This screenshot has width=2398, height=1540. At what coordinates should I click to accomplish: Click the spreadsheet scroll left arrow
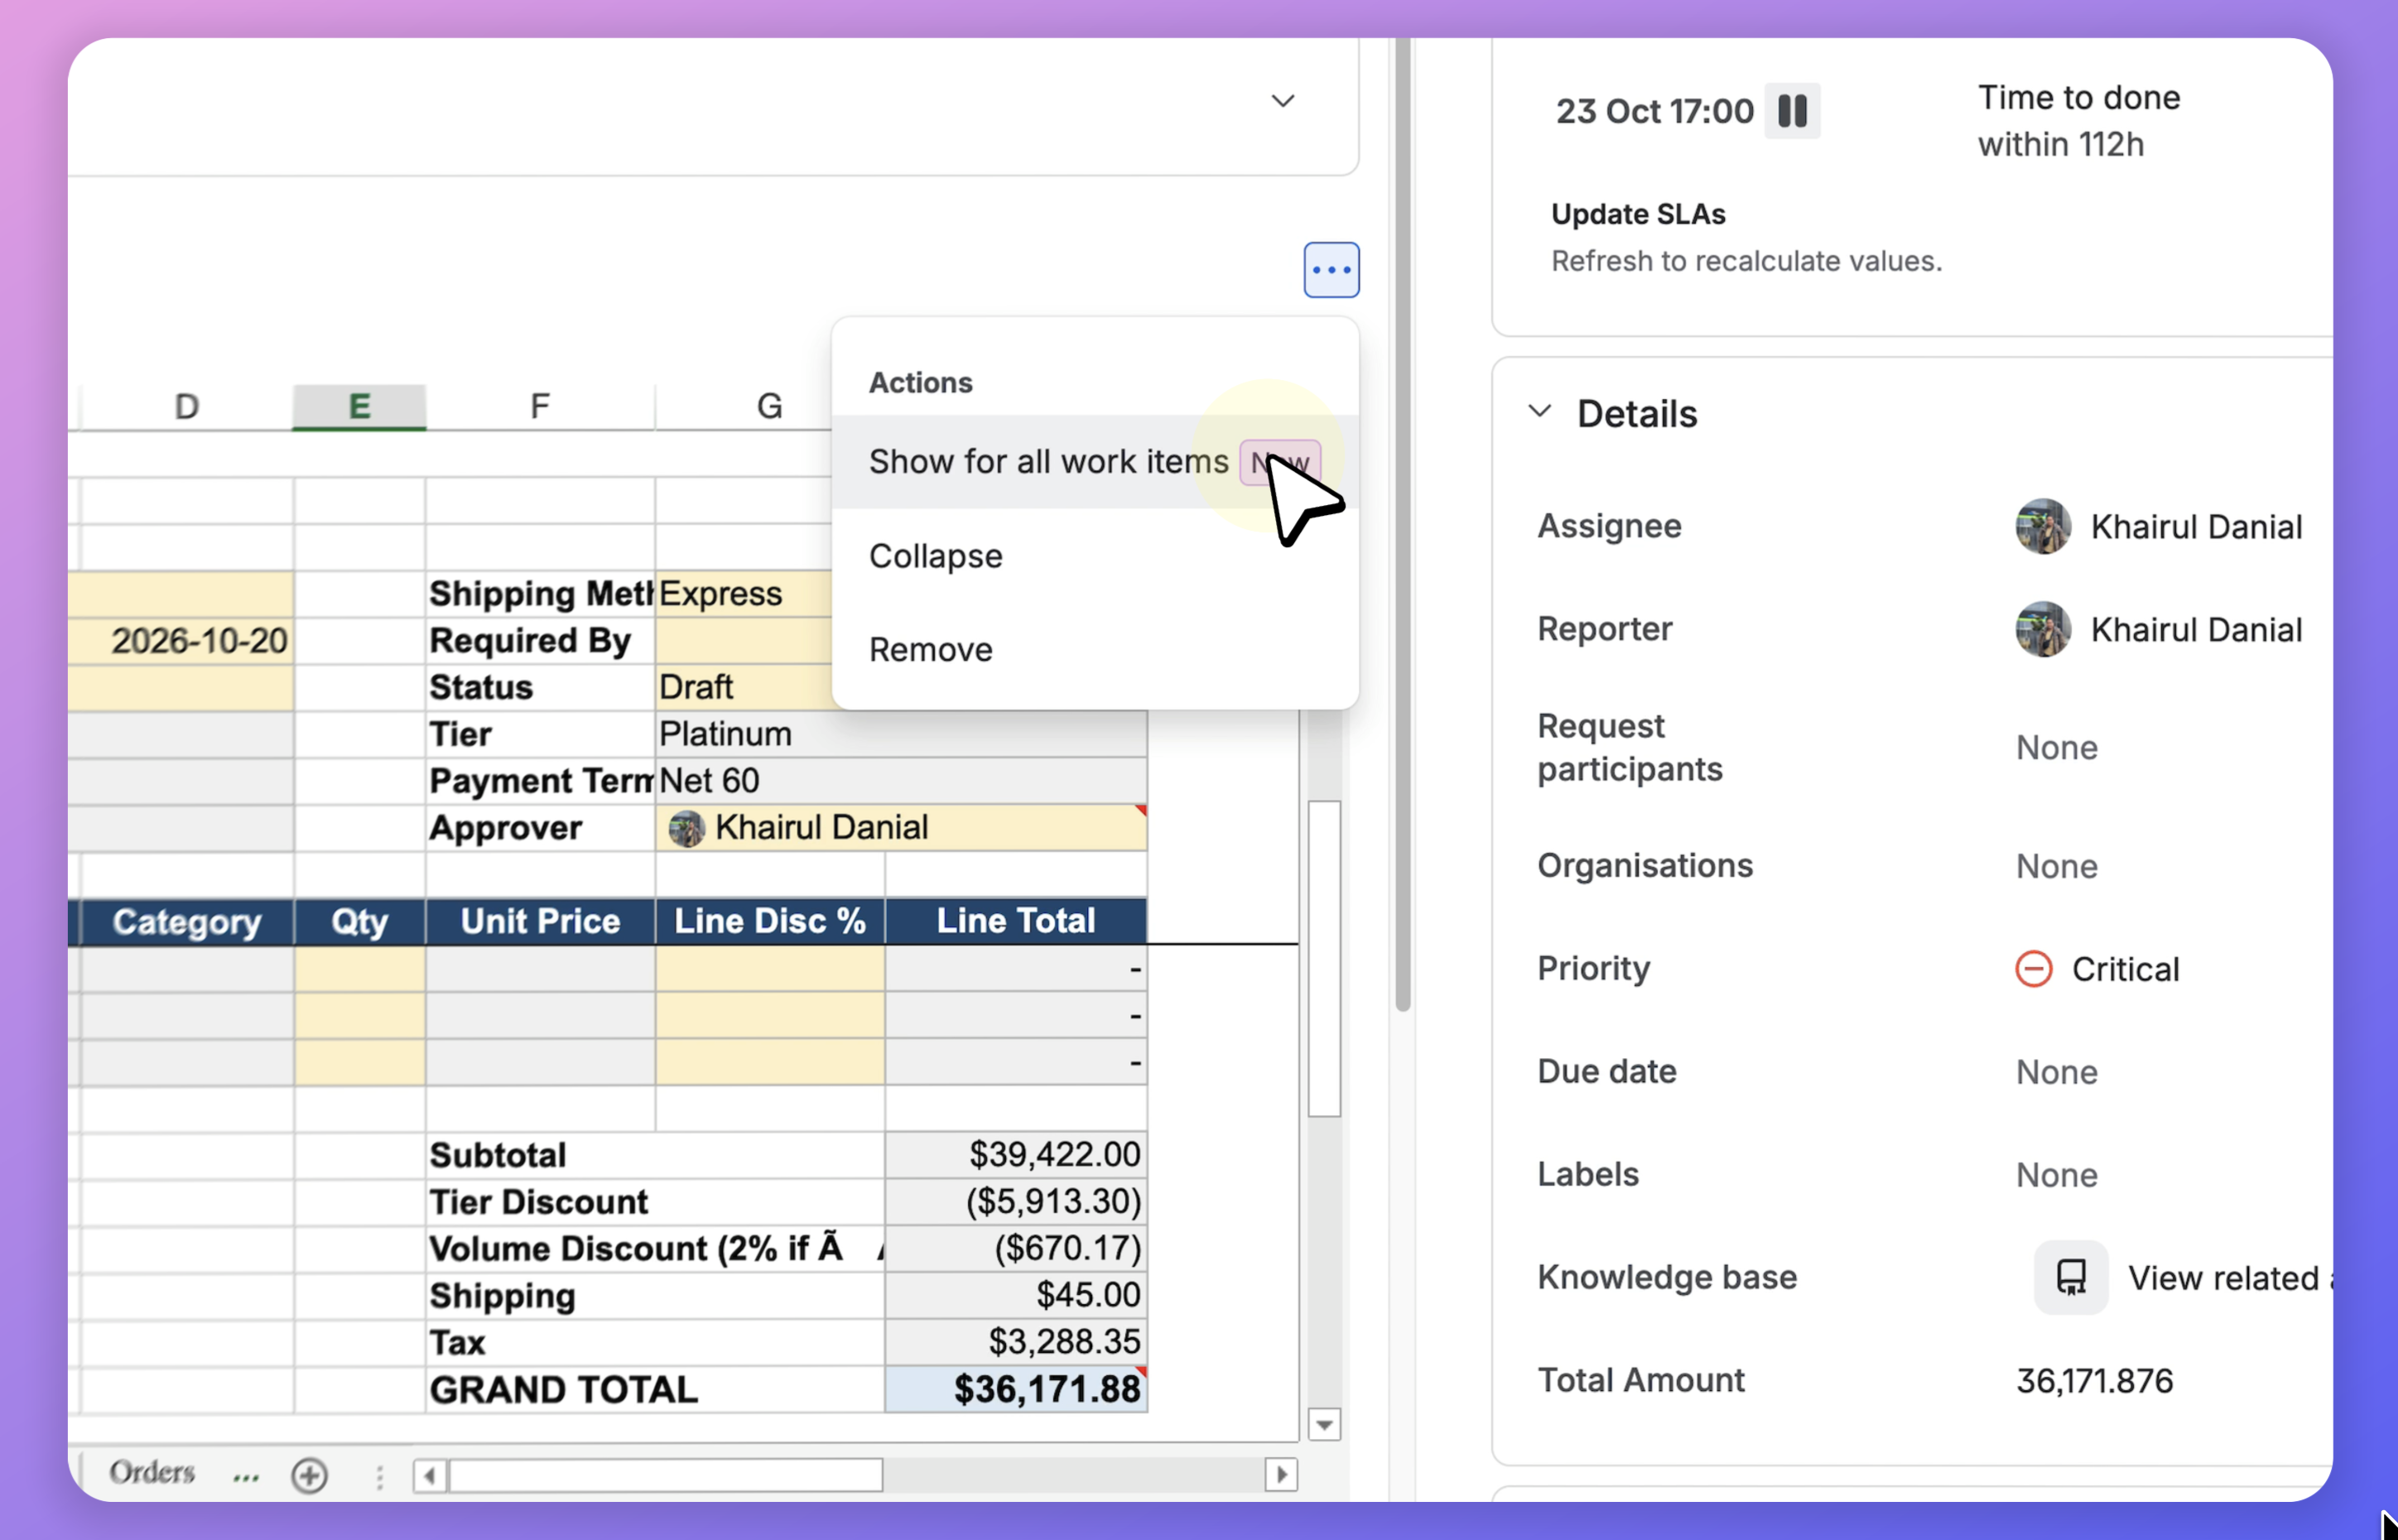point(430,1475)
